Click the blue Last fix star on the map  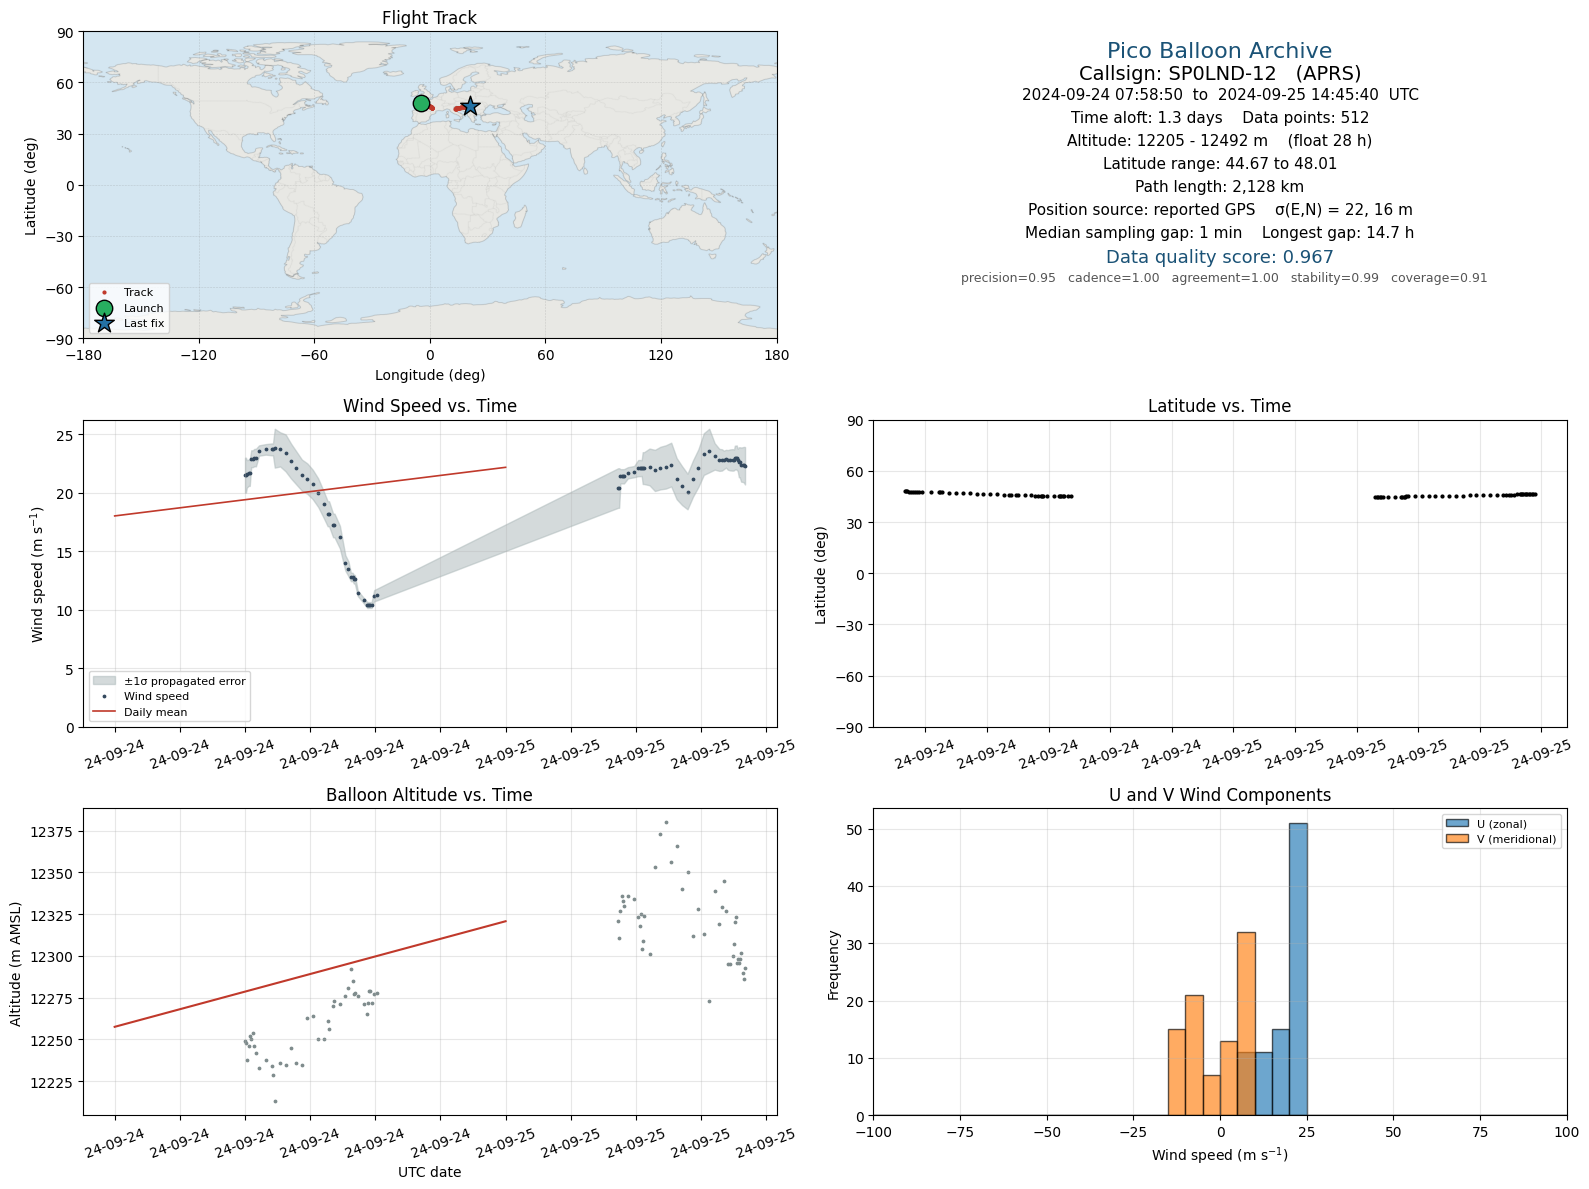tap(470, 107)
